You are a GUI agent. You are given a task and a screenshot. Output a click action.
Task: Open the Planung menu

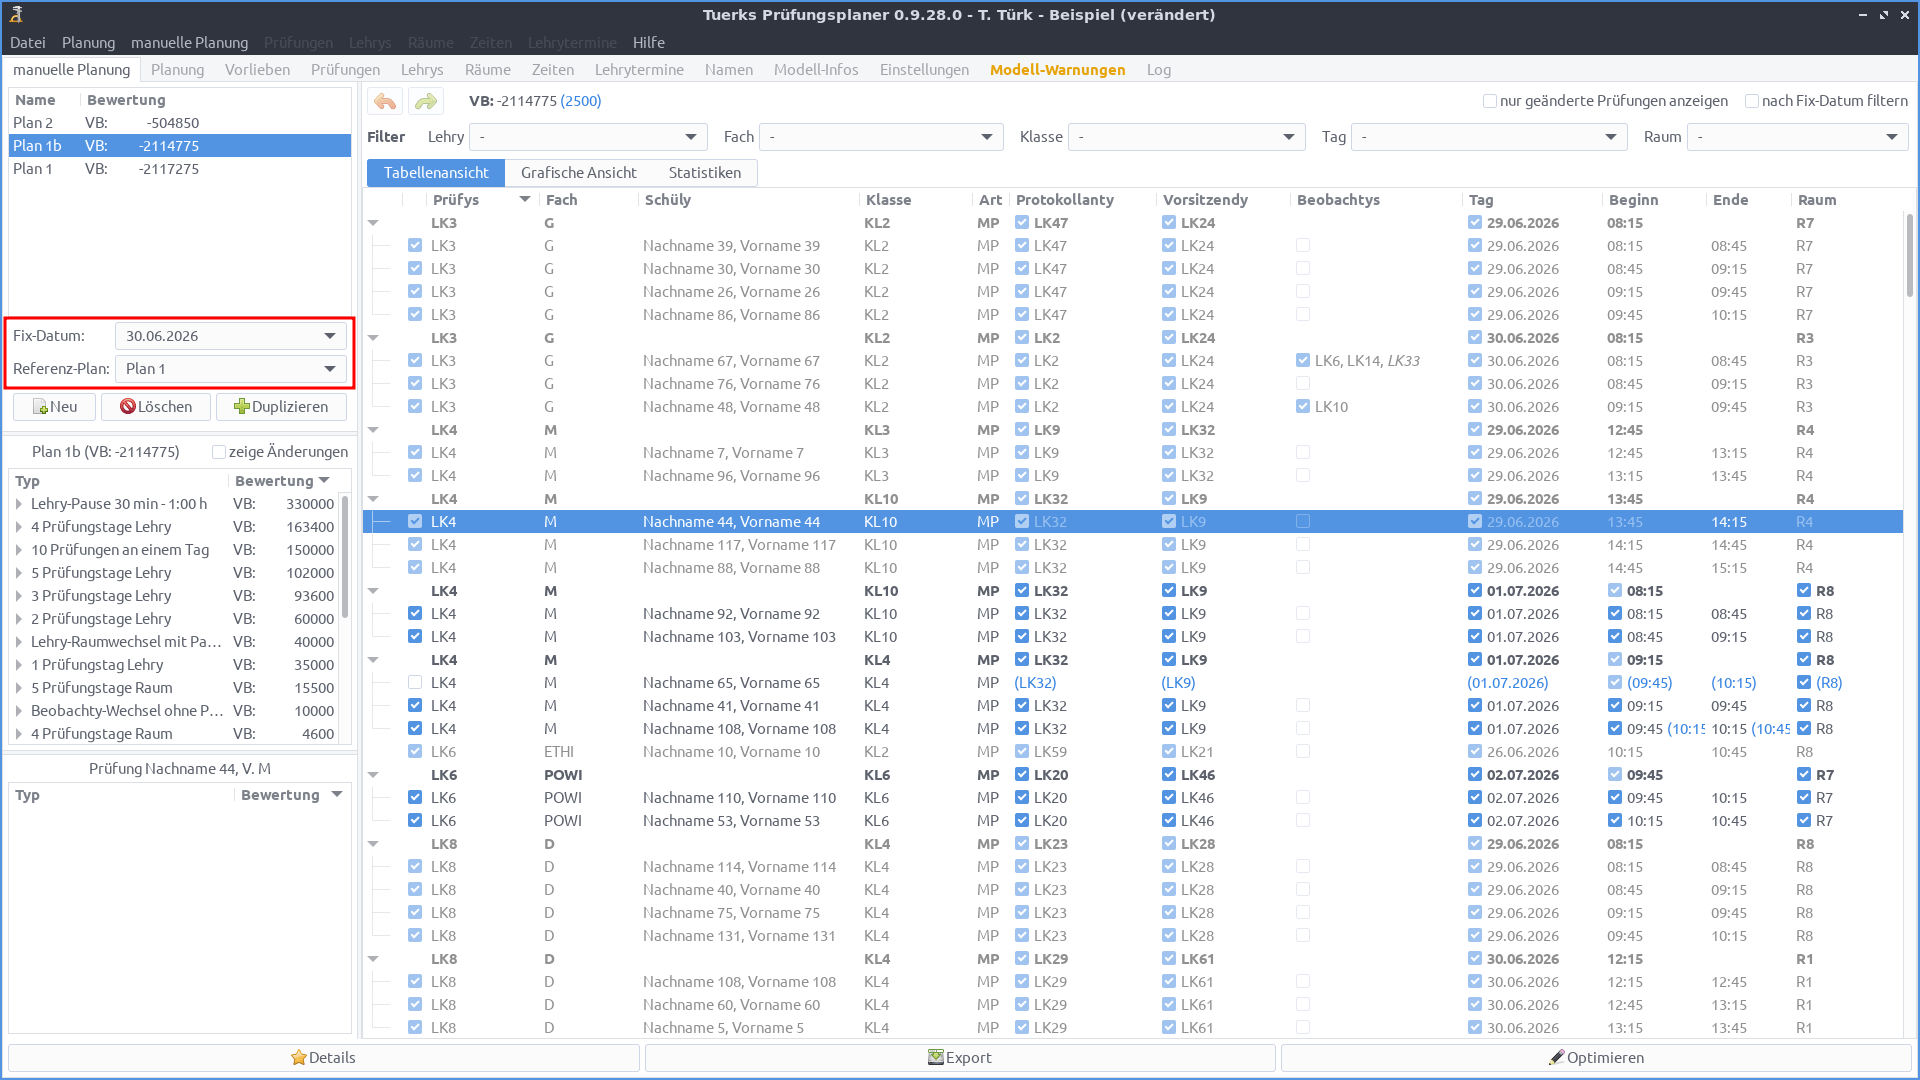click(x=88, y=43)
